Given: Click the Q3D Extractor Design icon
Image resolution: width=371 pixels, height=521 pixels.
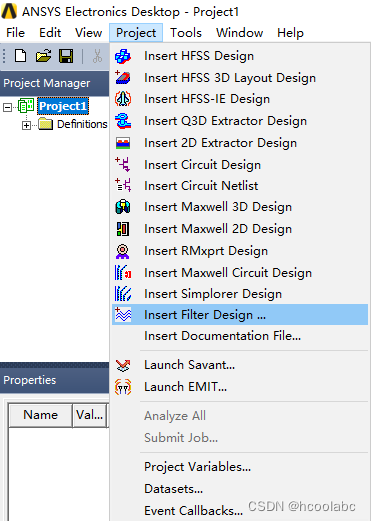Looking at the screenshot, I should click(x=123, y=121).
